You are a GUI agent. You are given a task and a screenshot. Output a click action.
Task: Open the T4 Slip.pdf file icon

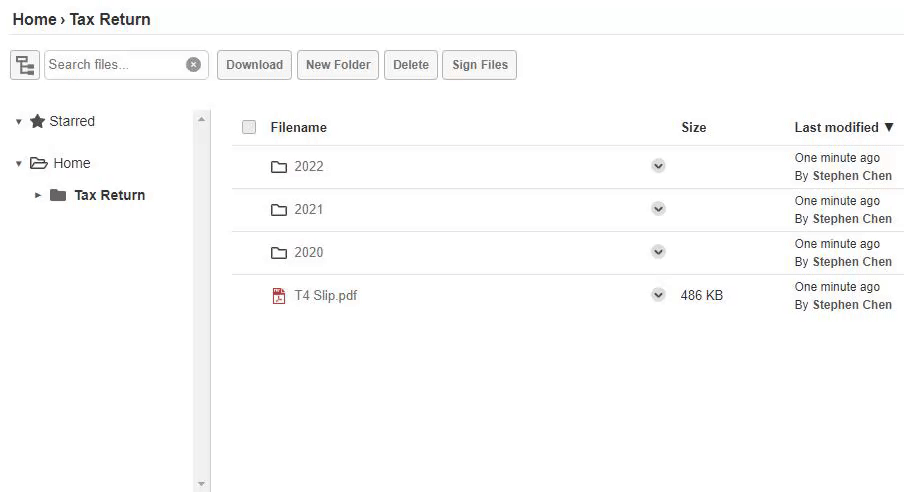[x=278, y=295]
